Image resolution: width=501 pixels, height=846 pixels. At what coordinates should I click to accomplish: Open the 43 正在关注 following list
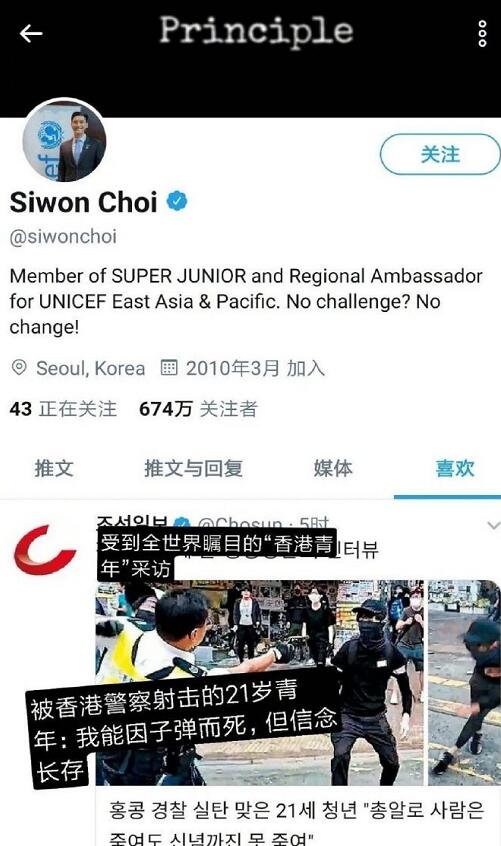pyautogui.click(x=63, y=409)
